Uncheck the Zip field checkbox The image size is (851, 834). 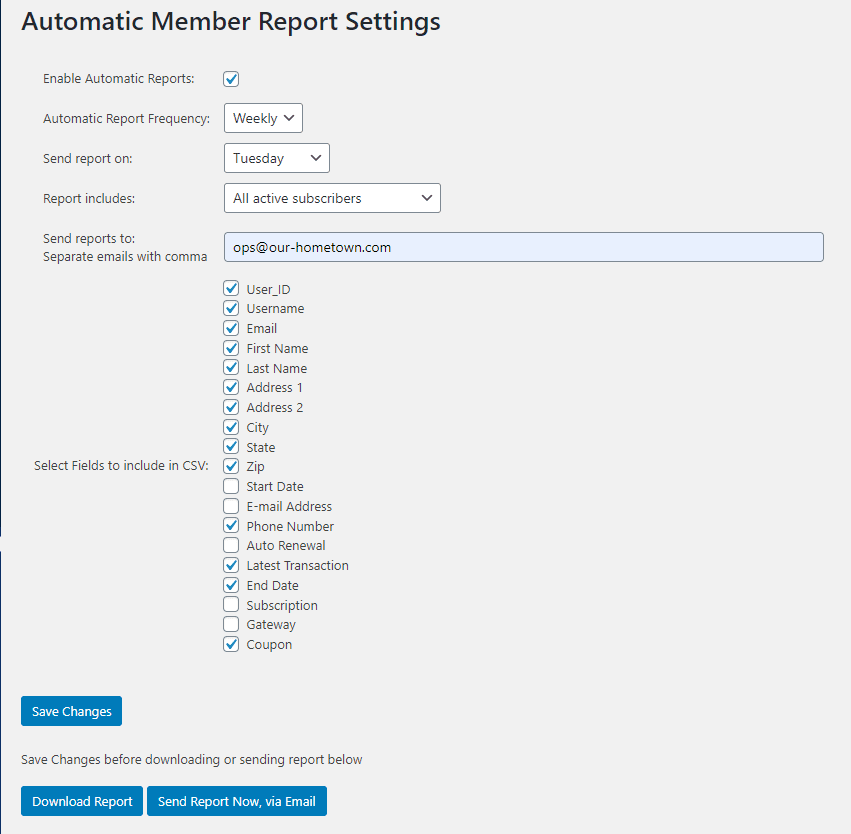(x=231, y=466)
